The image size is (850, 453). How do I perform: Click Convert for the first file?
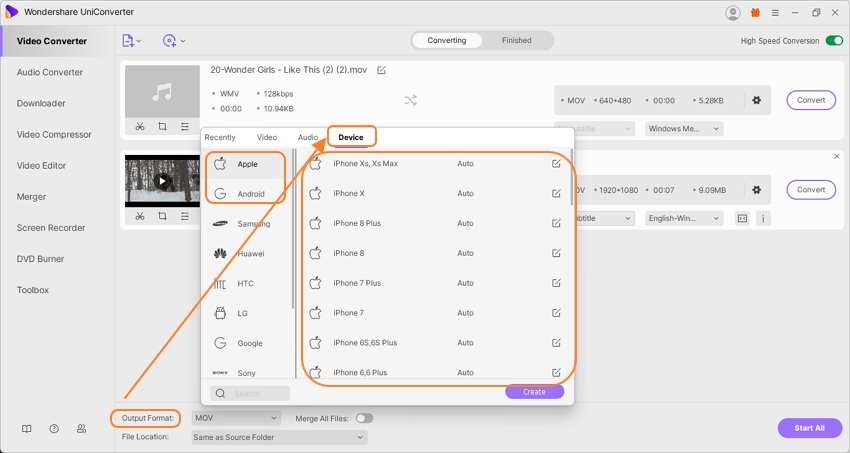[811, 100]
